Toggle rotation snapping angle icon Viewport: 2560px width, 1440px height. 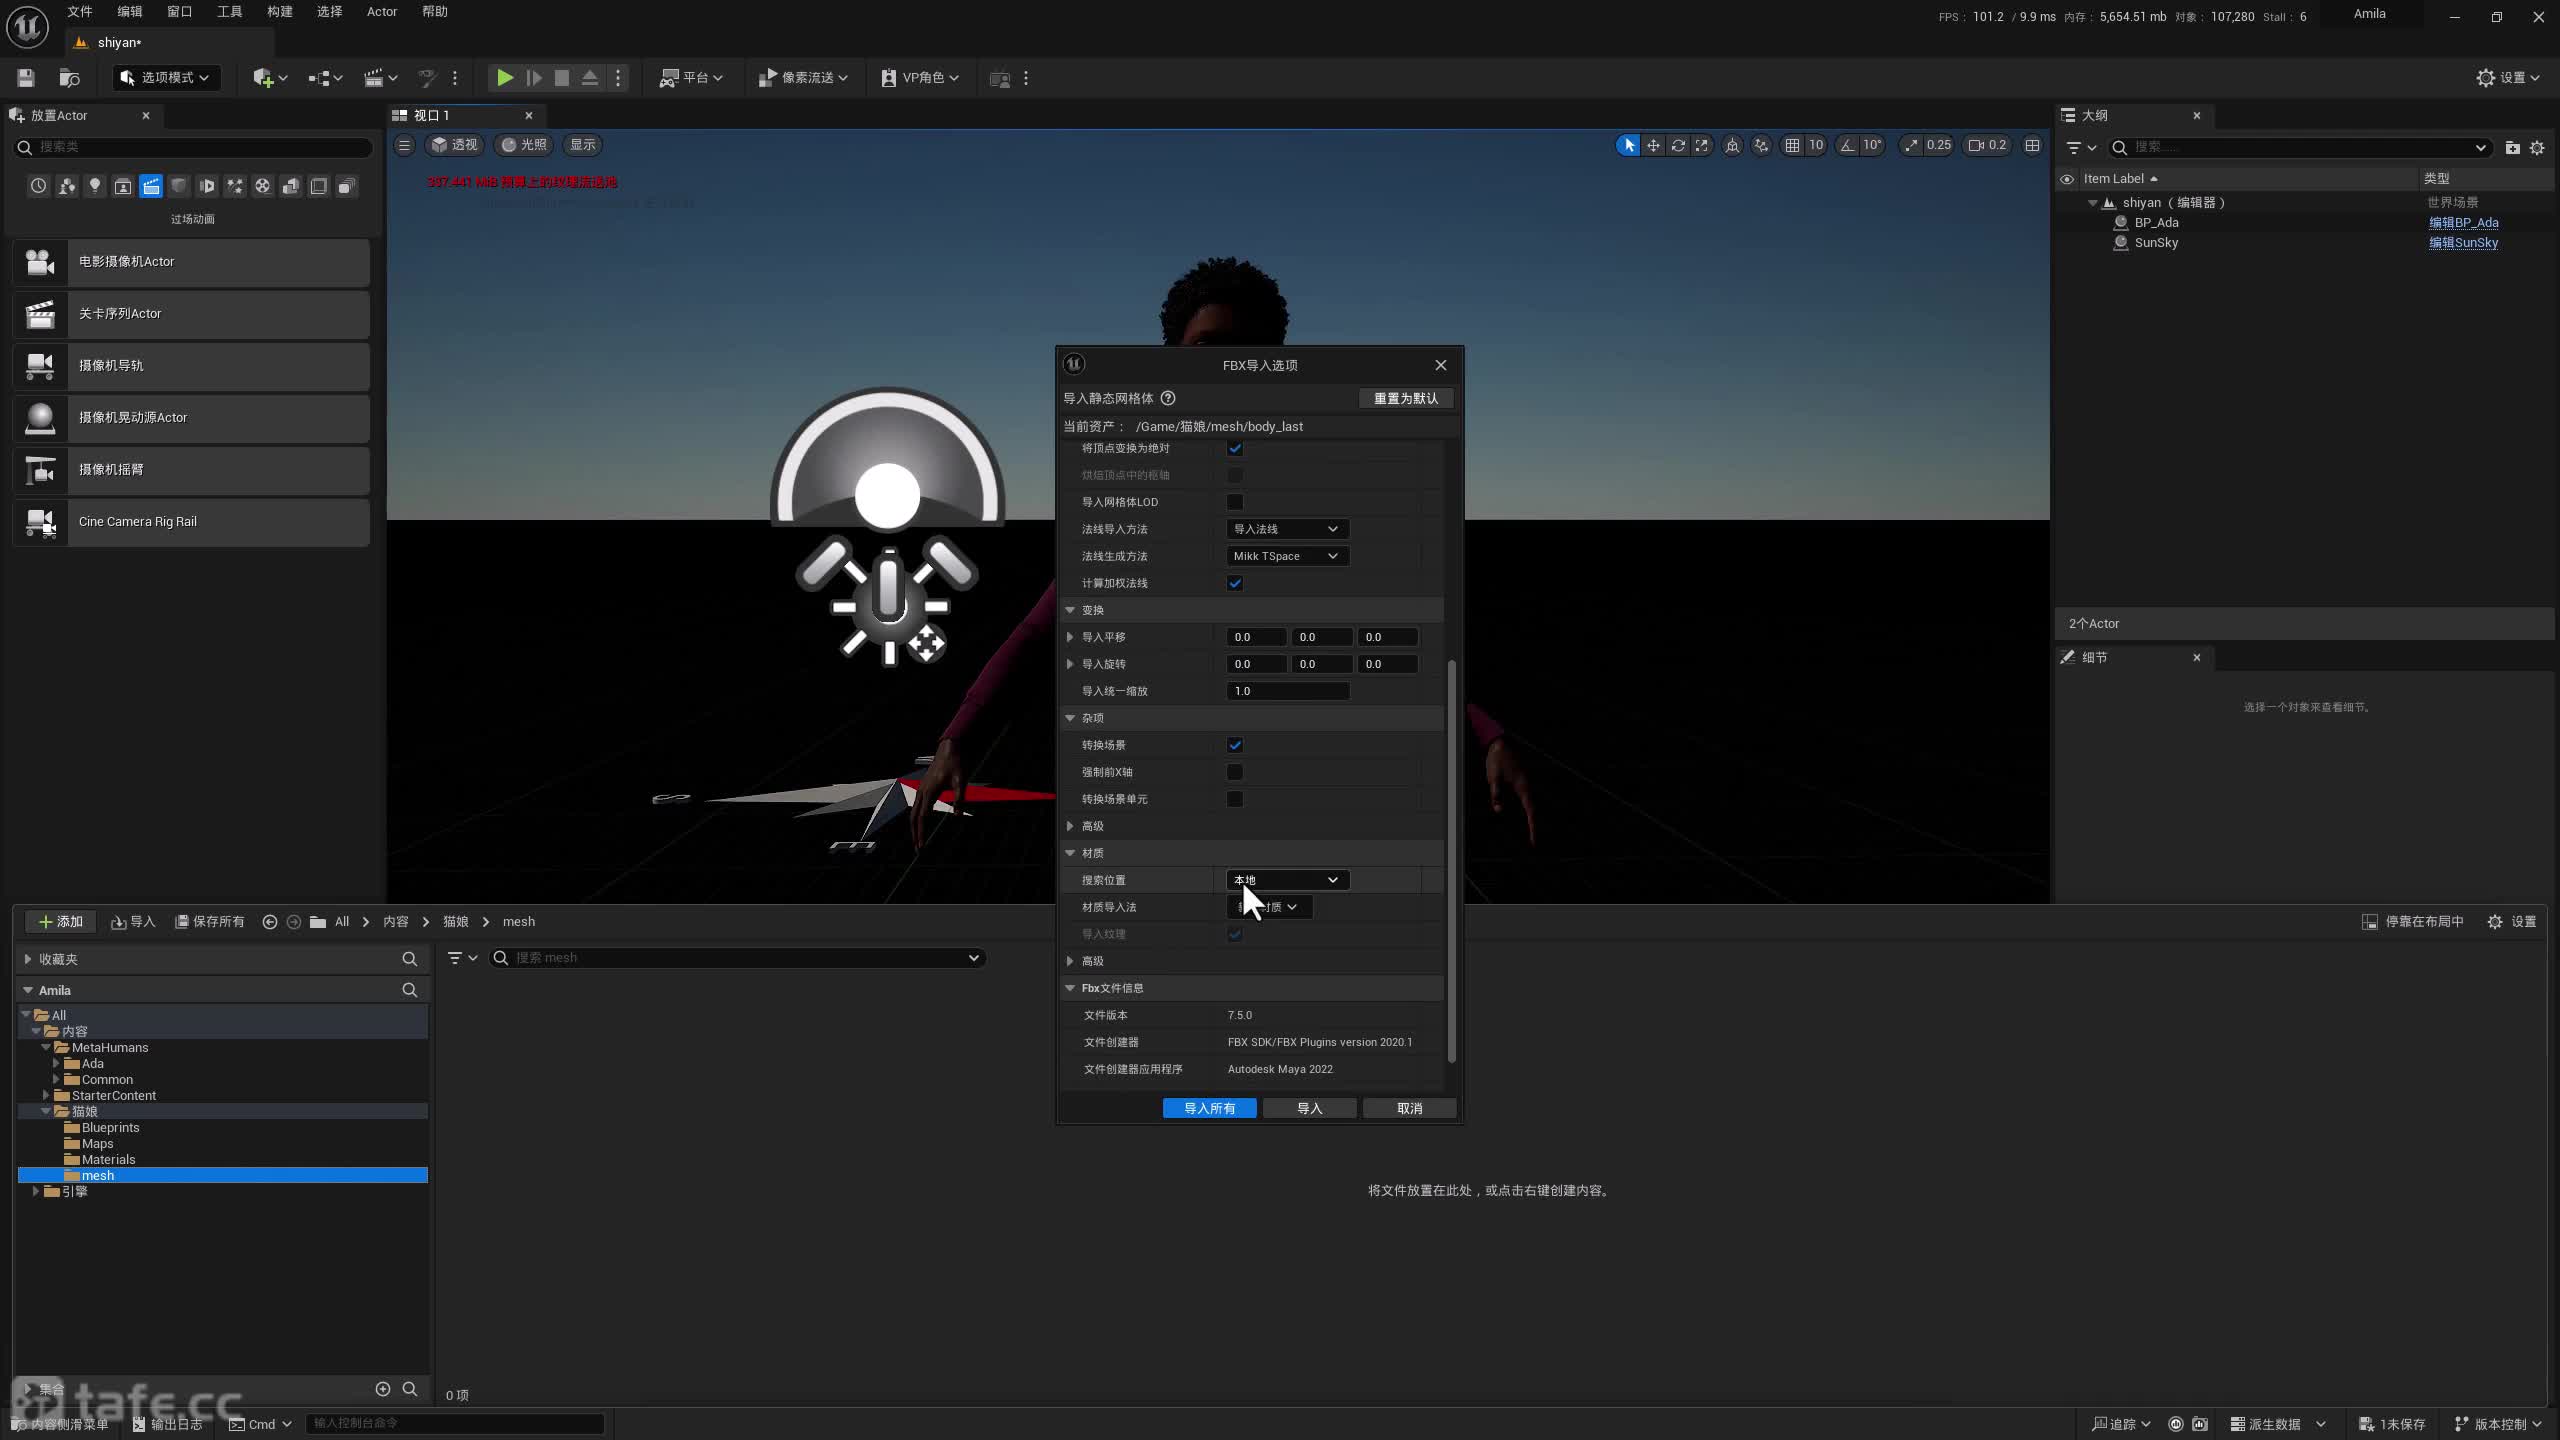coord(1847,145)
